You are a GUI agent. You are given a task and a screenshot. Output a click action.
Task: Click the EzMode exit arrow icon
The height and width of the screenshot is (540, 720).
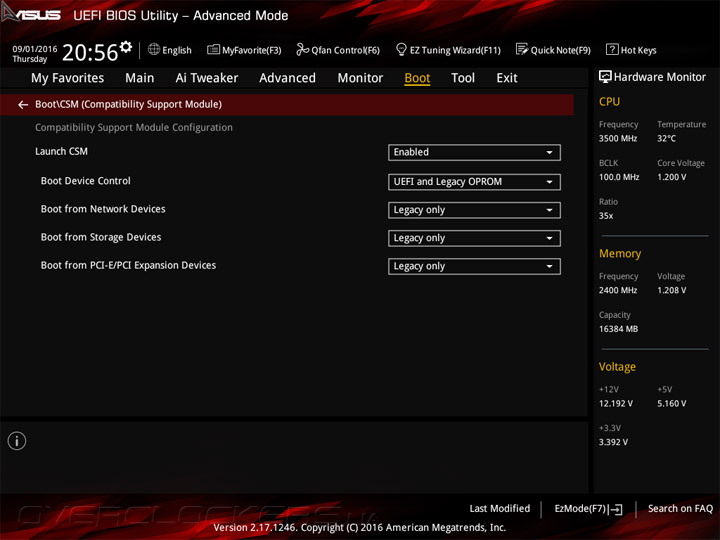(x=616, y=509)
